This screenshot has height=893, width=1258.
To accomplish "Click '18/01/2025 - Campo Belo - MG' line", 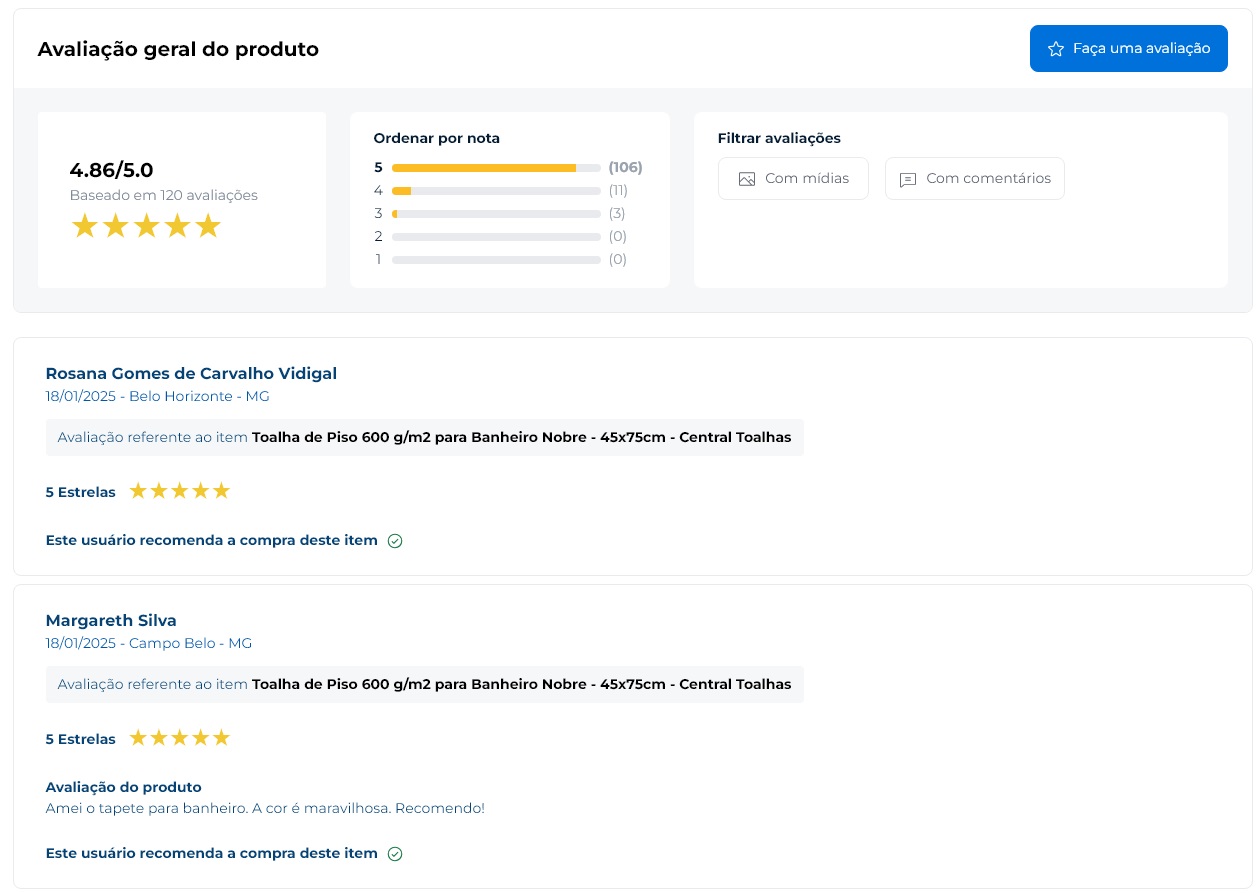I will coord(149,643).
